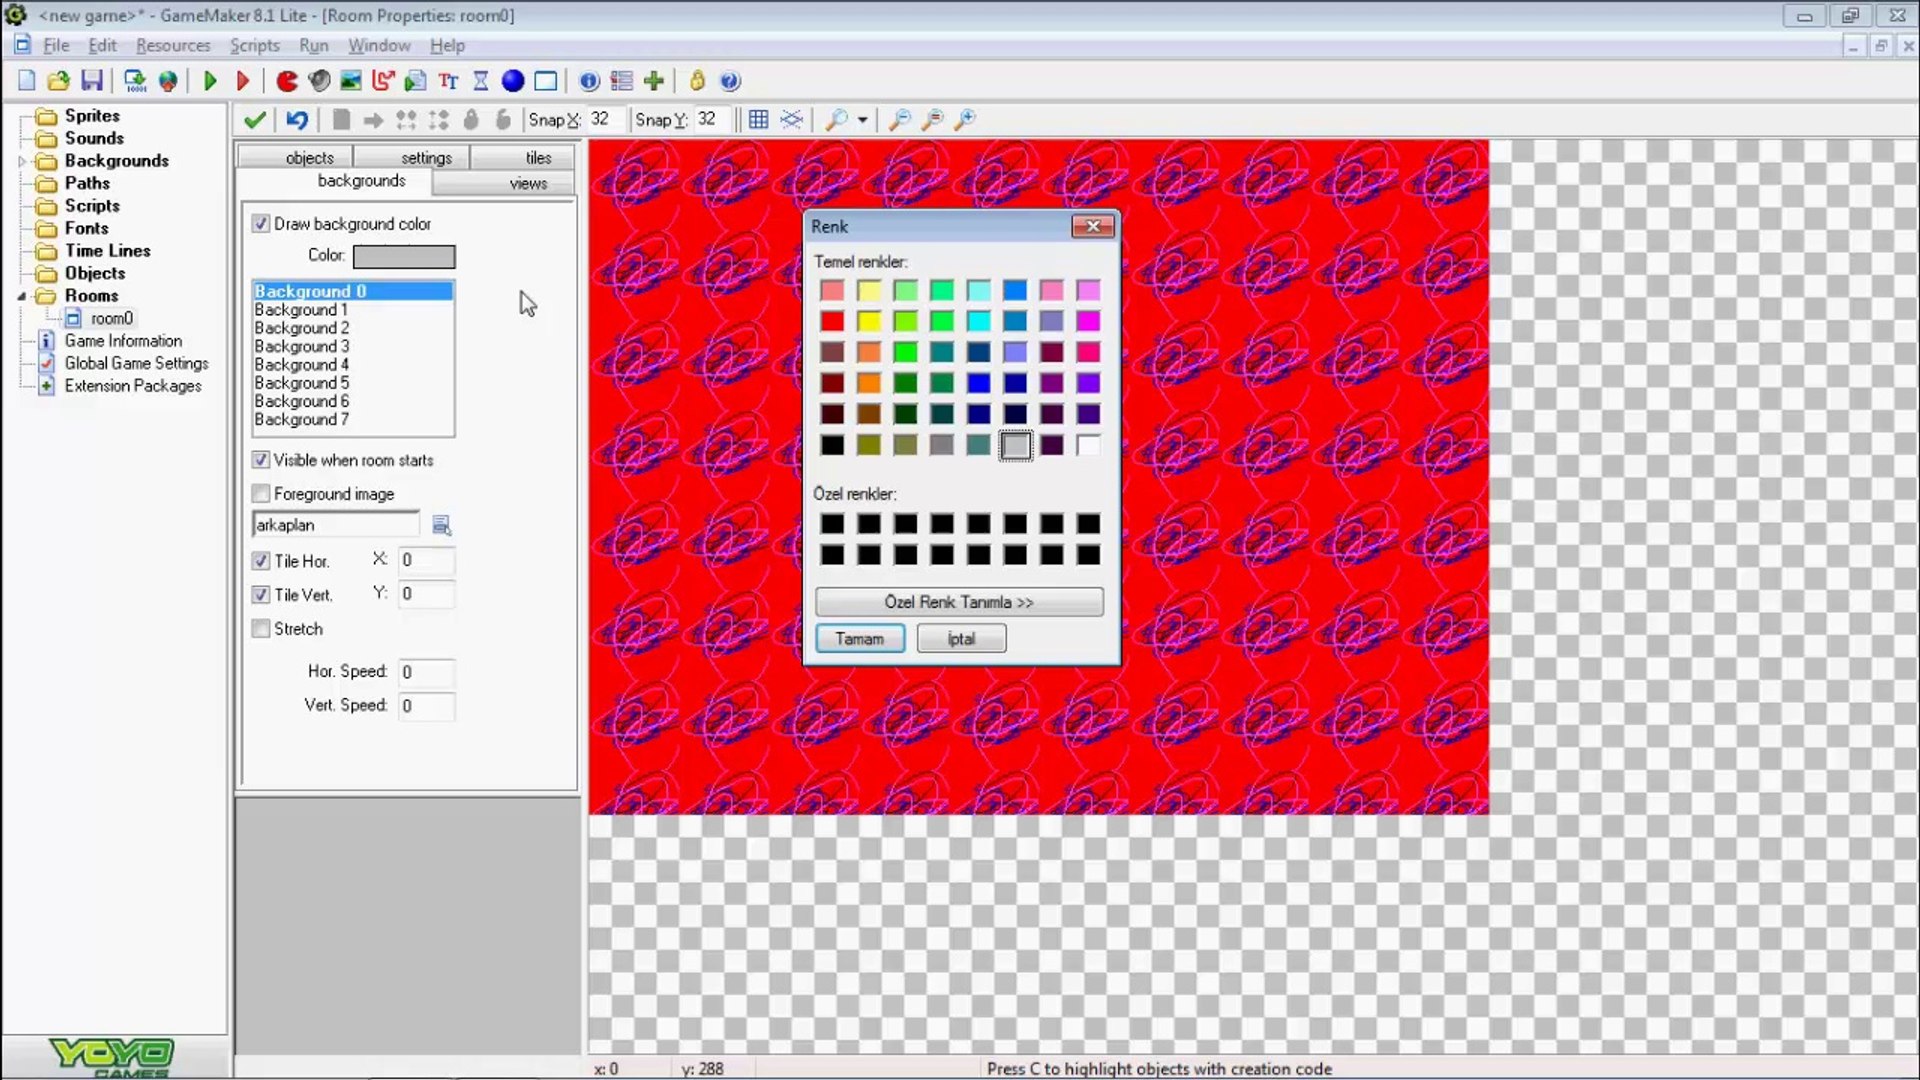1920x1080 pixels.
Task: Toggle the room grid icon
Action: (x=759, y=120)
